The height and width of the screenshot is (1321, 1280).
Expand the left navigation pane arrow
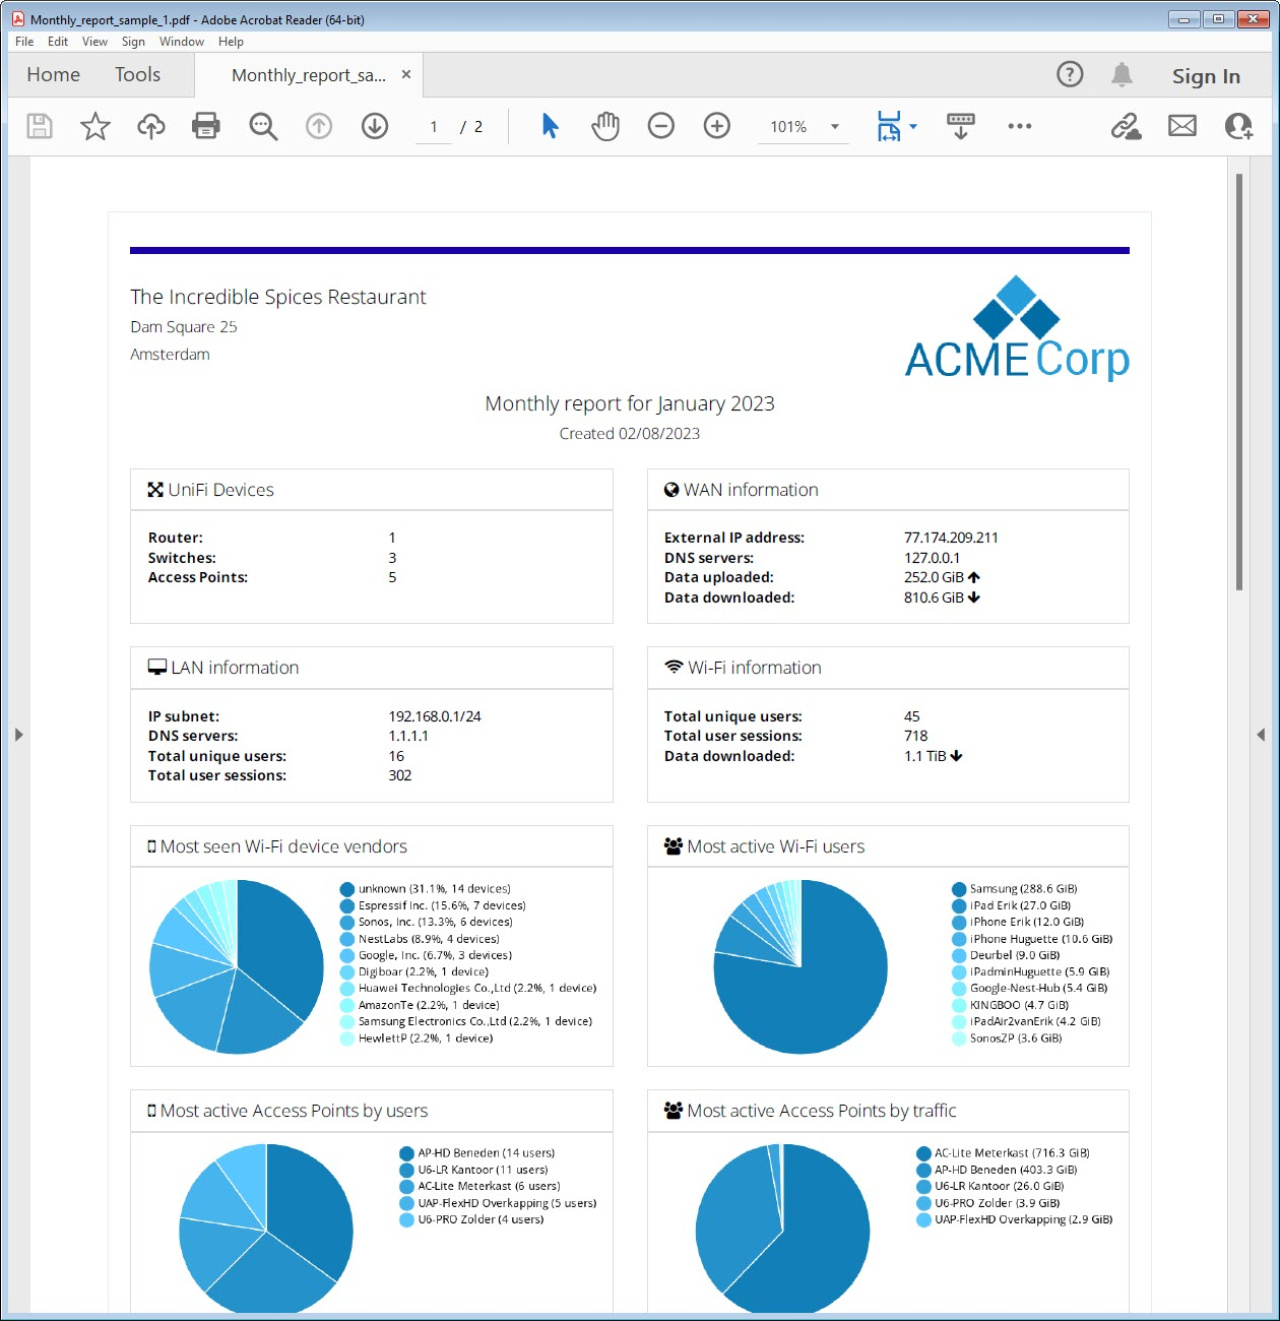[18, 734]
